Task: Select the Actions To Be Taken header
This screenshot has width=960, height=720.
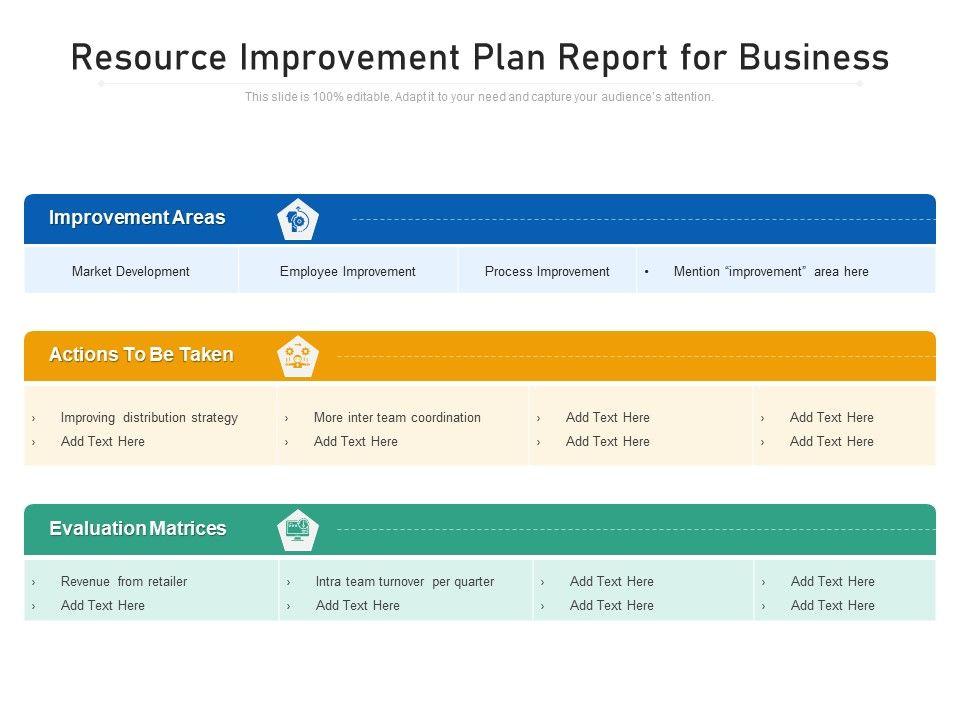Action: (141, 355)
